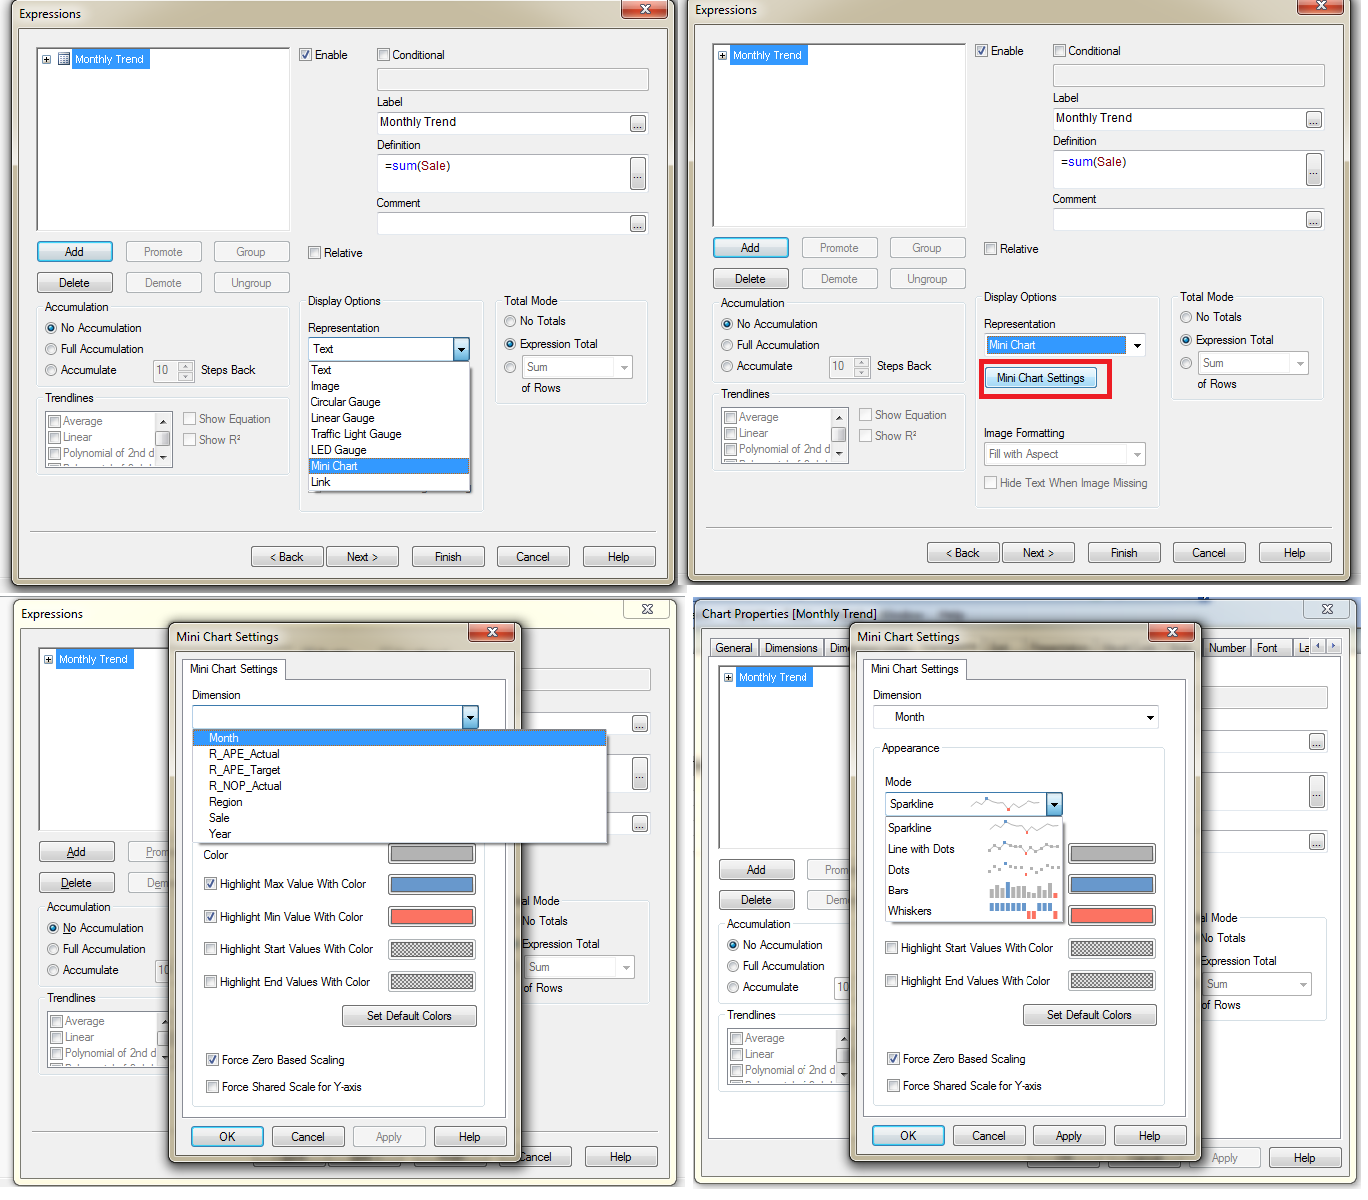Open Representation dropdown showing Text
The image size is (1368, 1200).
[x=461, y=349]
